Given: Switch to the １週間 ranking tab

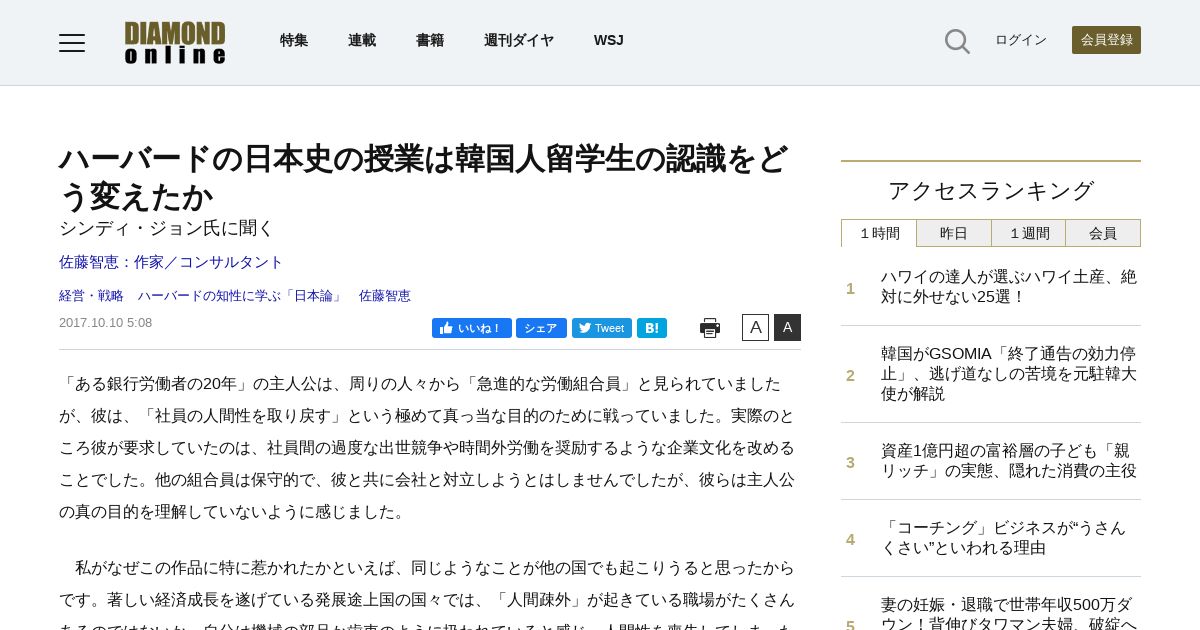Looking at the screenshot, I should pyautogui.click(x=1029, y=233).
